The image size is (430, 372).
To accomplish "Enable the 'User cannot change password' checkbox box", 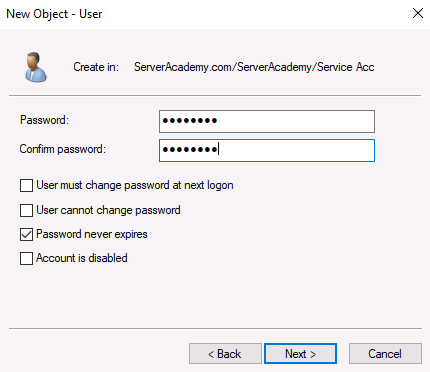I will (x=26, y=210).
